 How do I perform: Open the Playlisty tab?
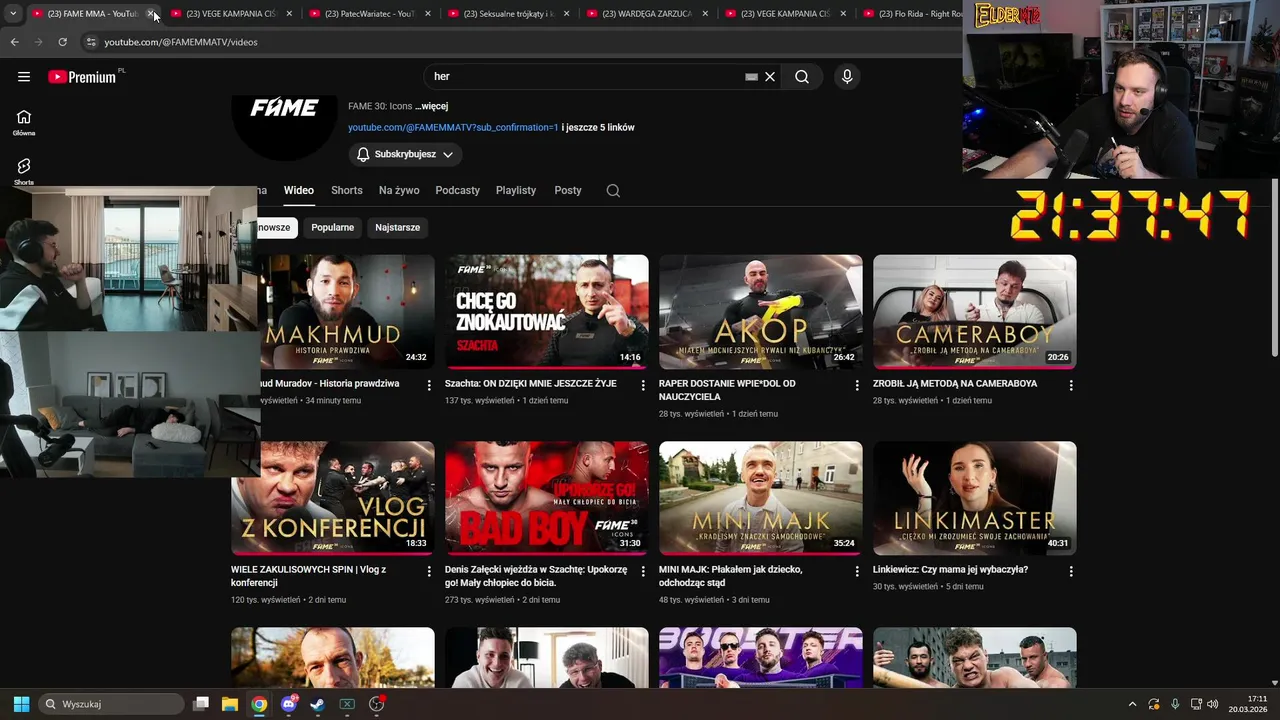click(516, 190)
